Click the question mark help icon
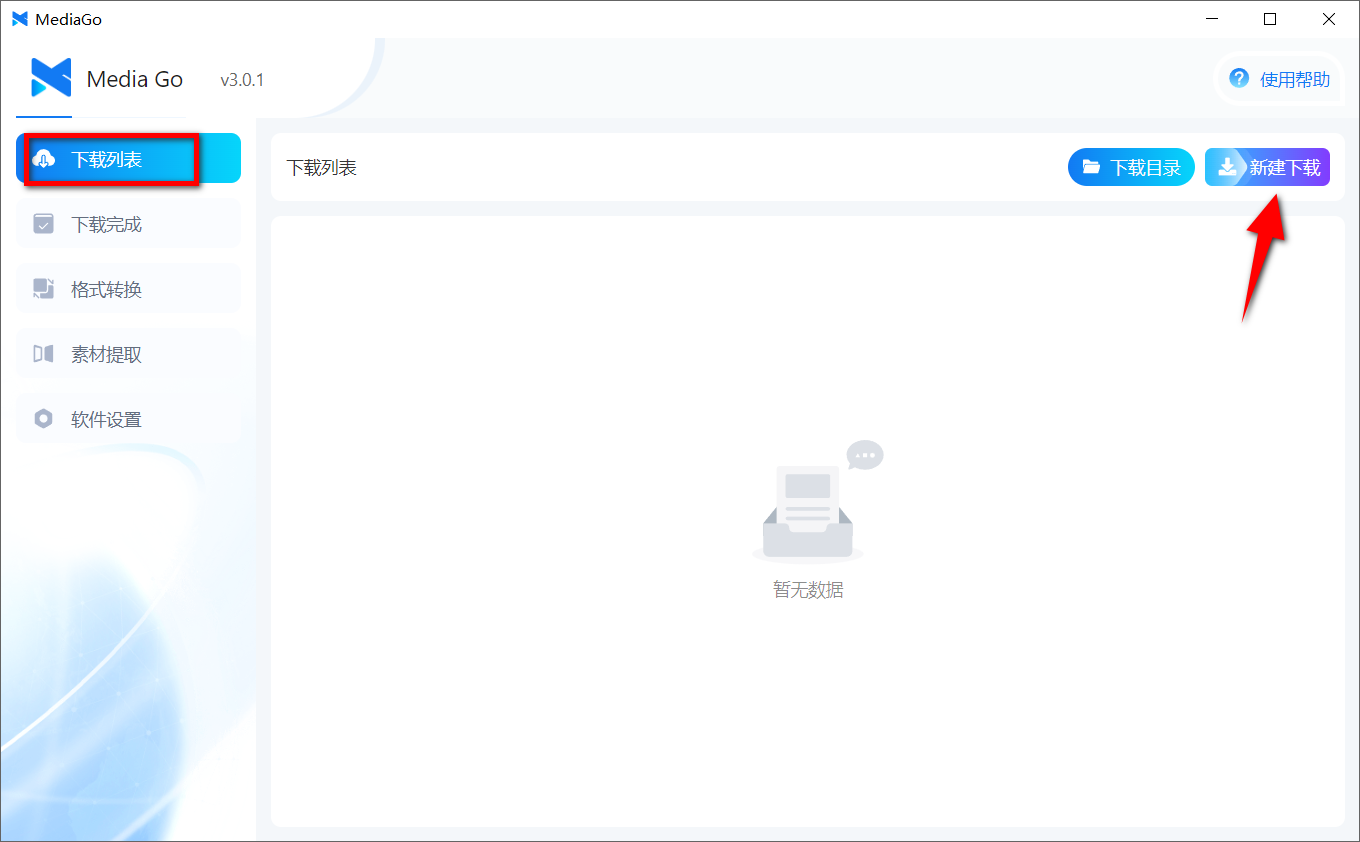Image resolution: width=1360 pixels, height=842 pixels. click(1239, 78)
